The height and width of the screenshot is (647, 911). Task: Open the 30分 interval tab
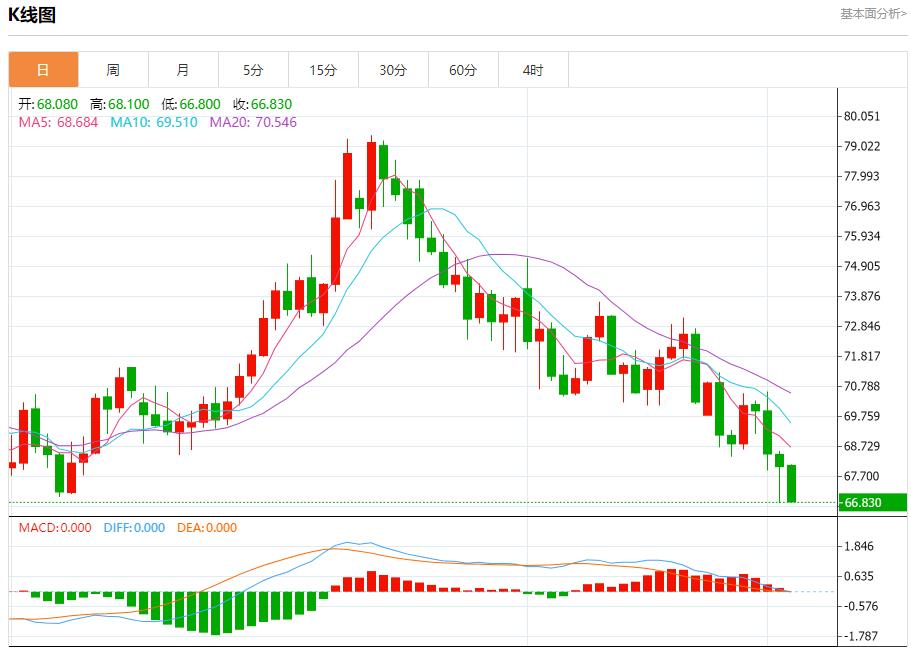[x=393, y=70]
